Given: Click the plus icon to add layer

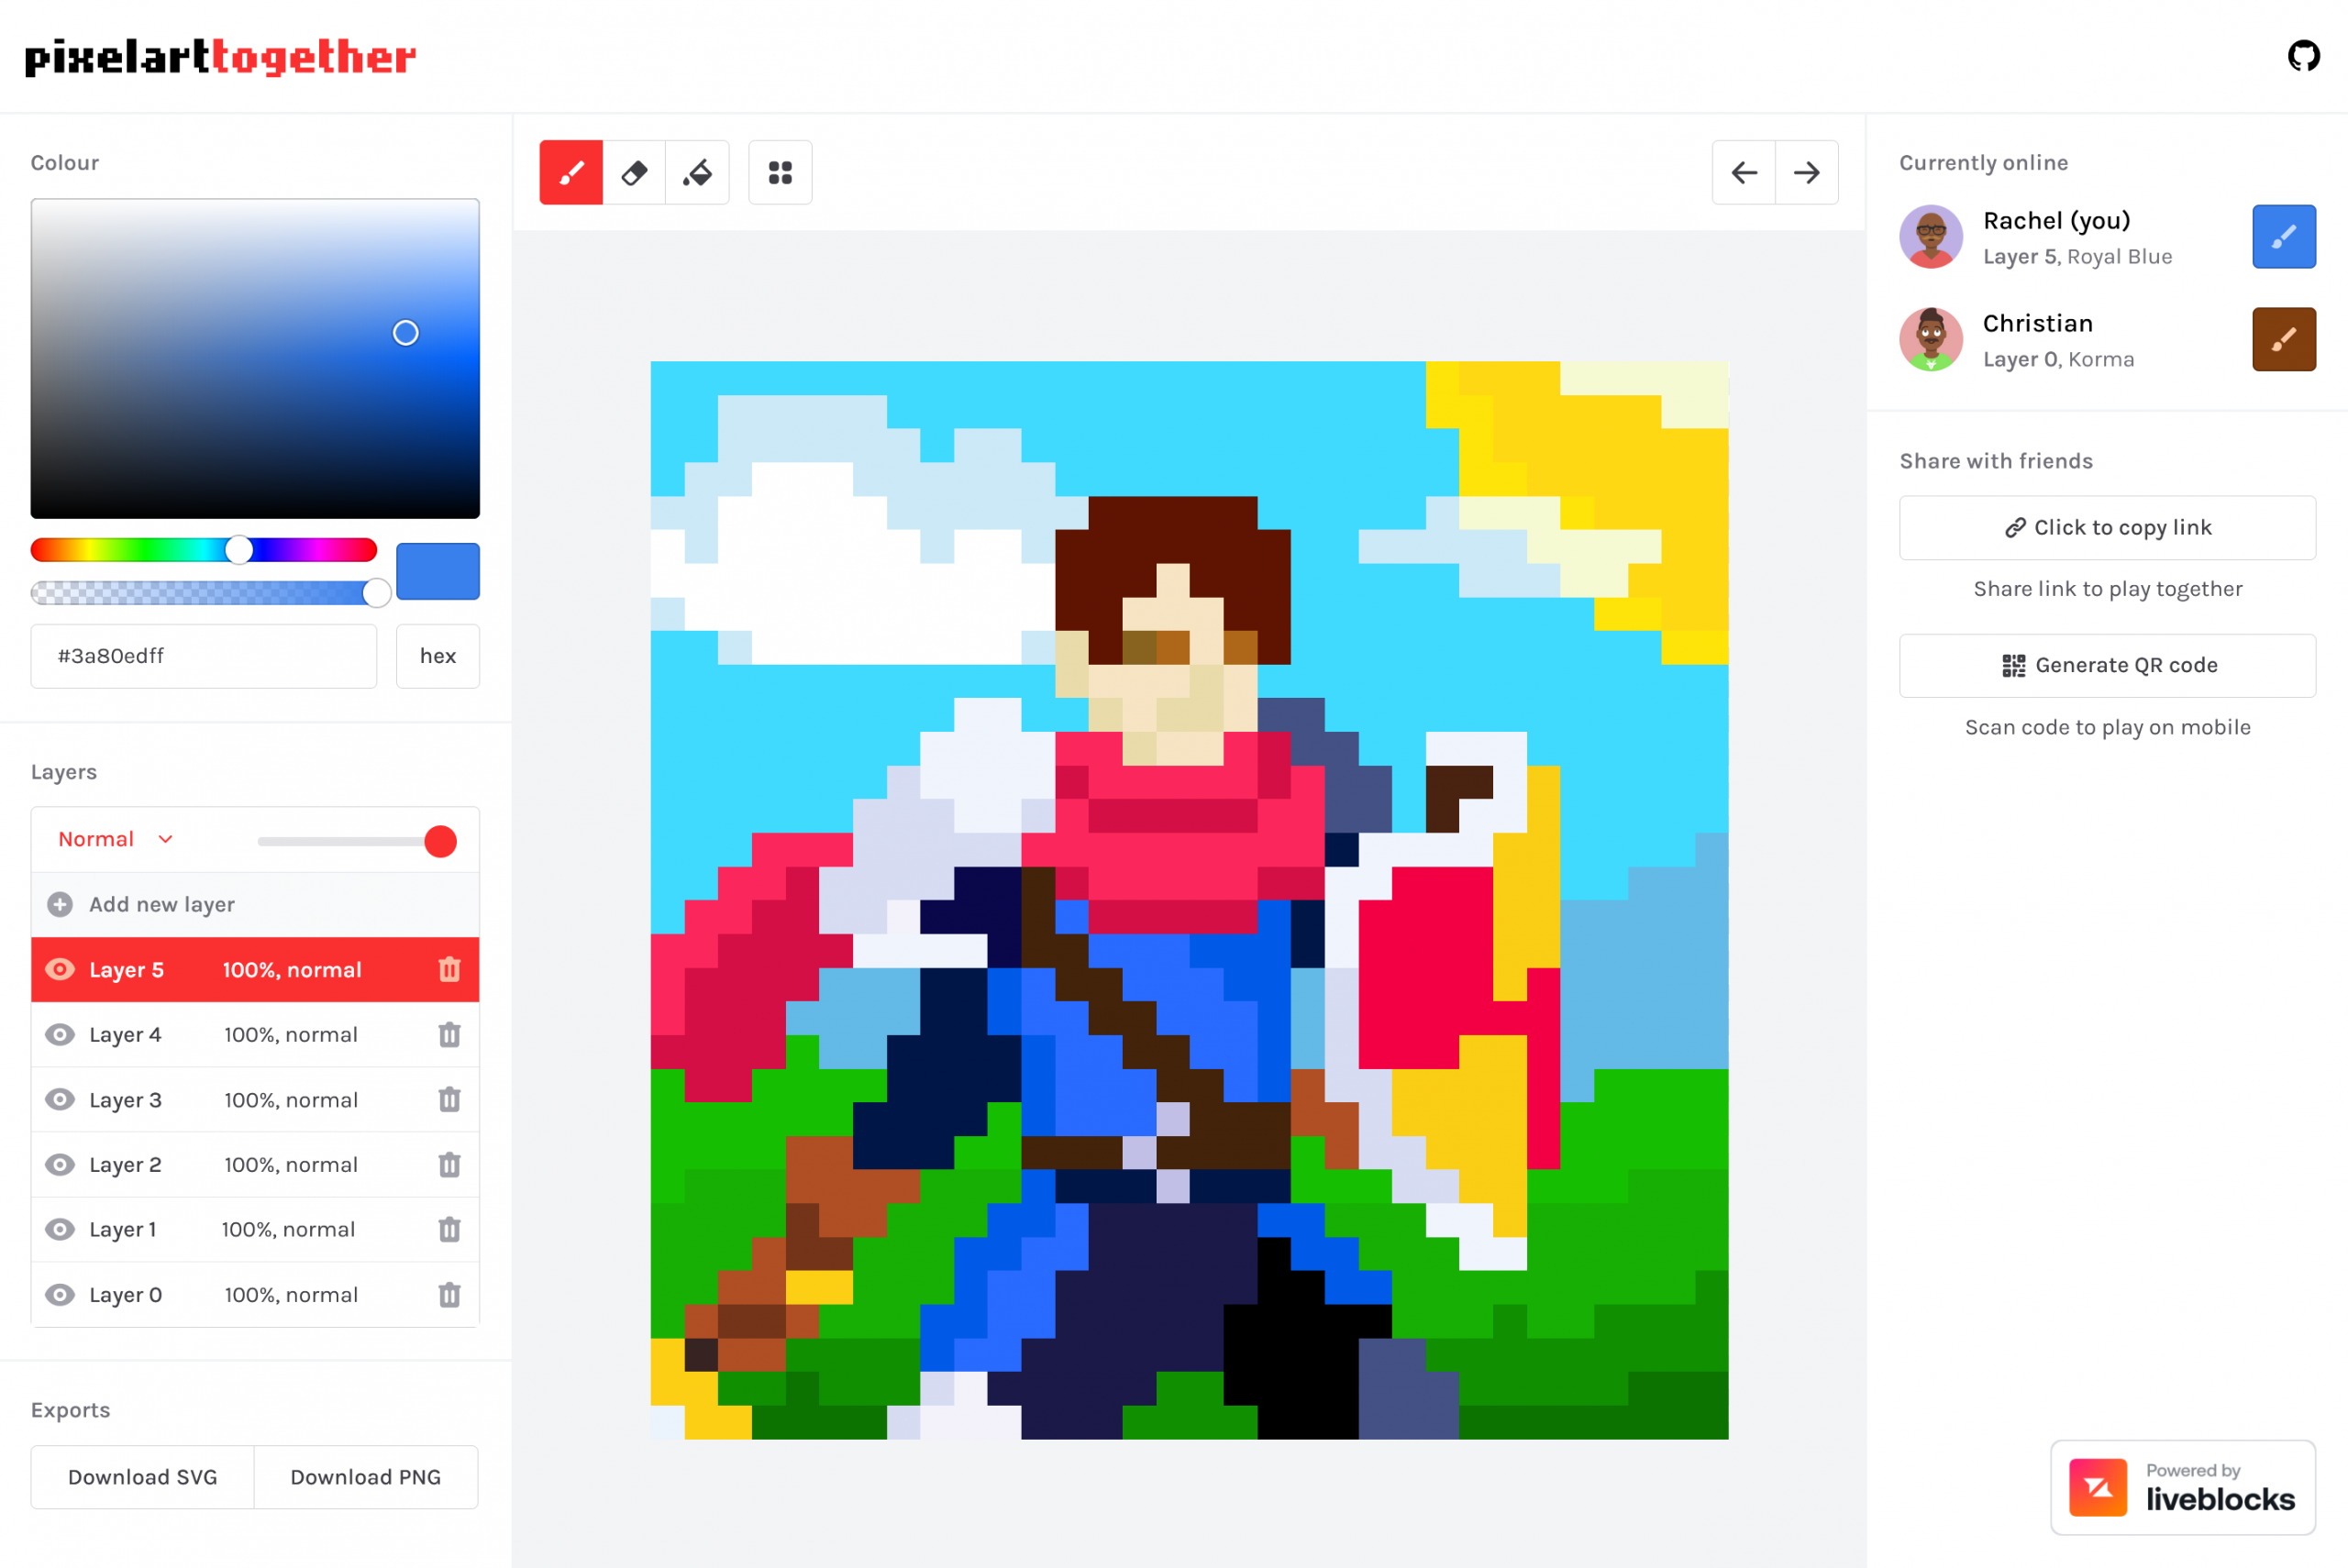Looking at the screenshot, I should click(60, 904).
